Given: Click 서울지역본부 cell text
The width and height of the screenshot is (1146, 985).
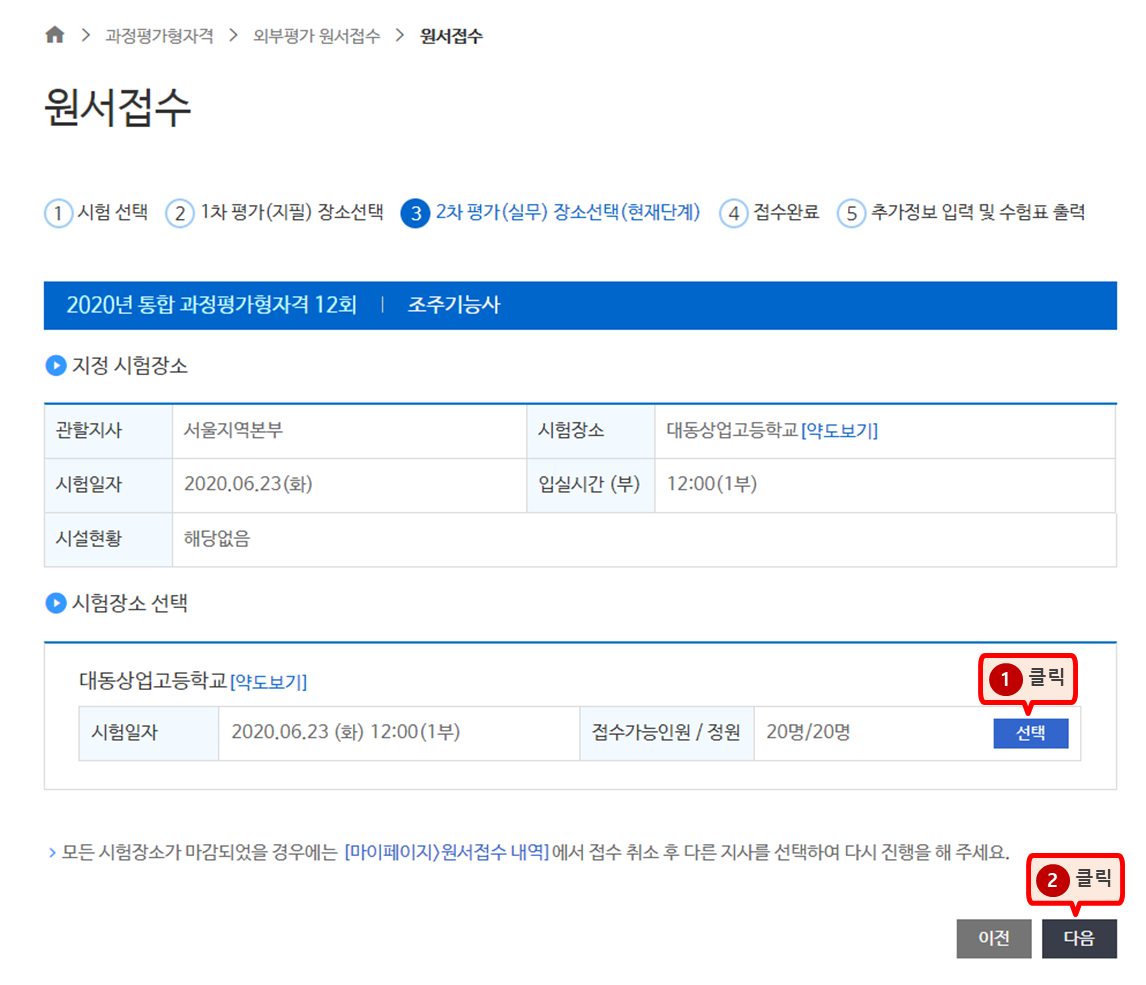Looking at the screenshot, I should click(233, 430).
